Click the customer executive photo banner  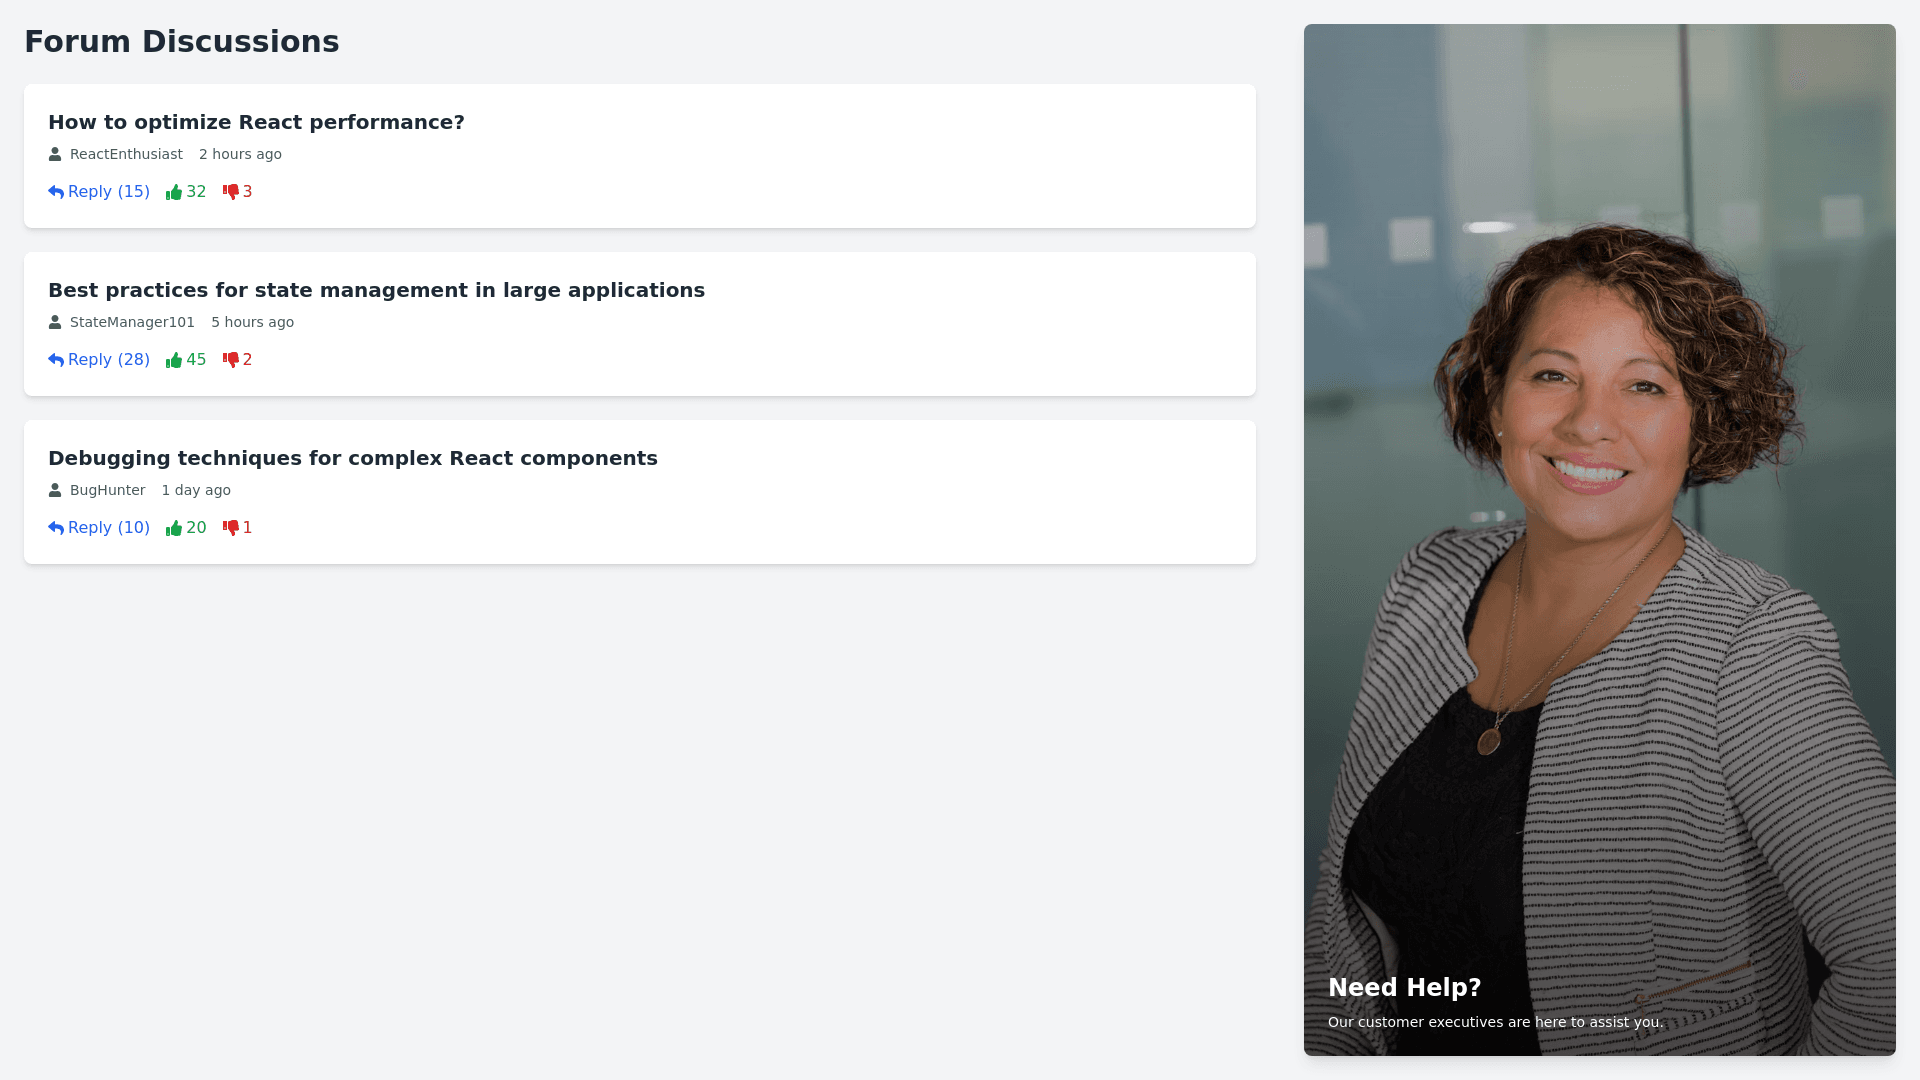click(1599, 500)
